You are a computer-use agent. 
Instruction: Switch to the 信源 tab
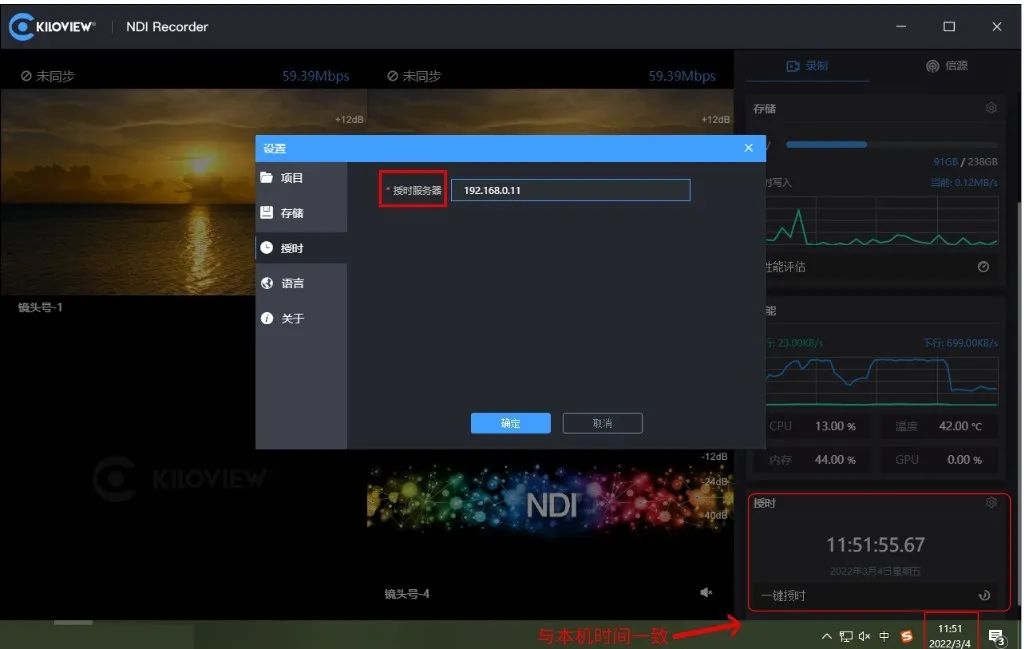coord(947,66)
